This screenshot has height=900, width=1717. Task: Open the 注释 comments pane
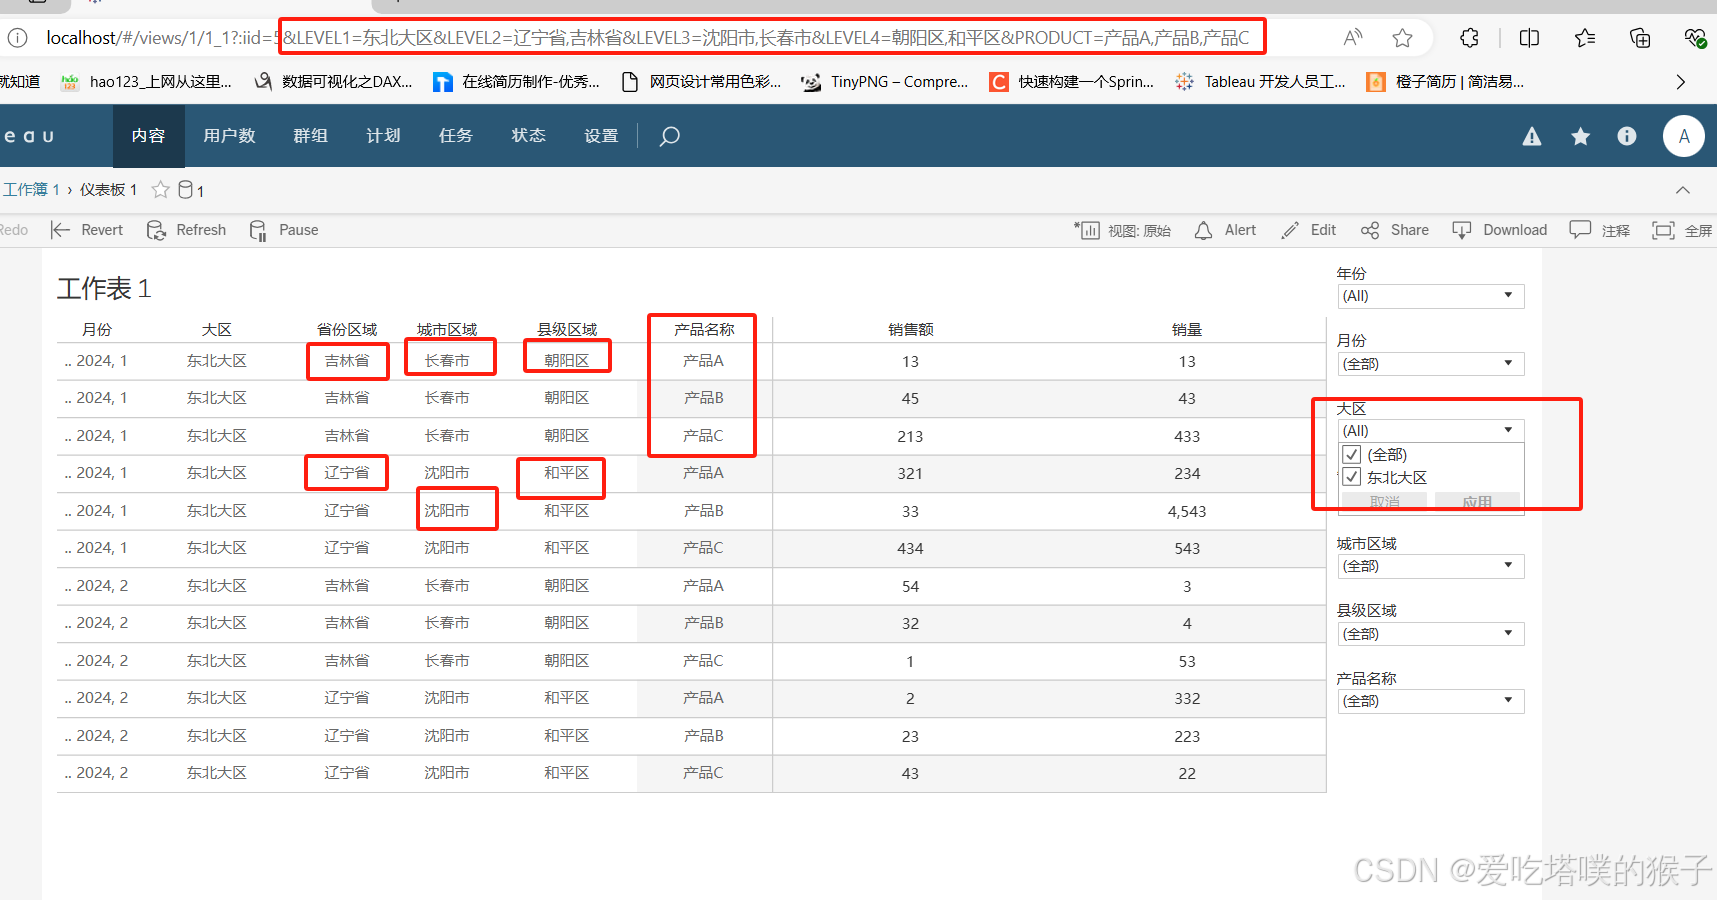1600,230
